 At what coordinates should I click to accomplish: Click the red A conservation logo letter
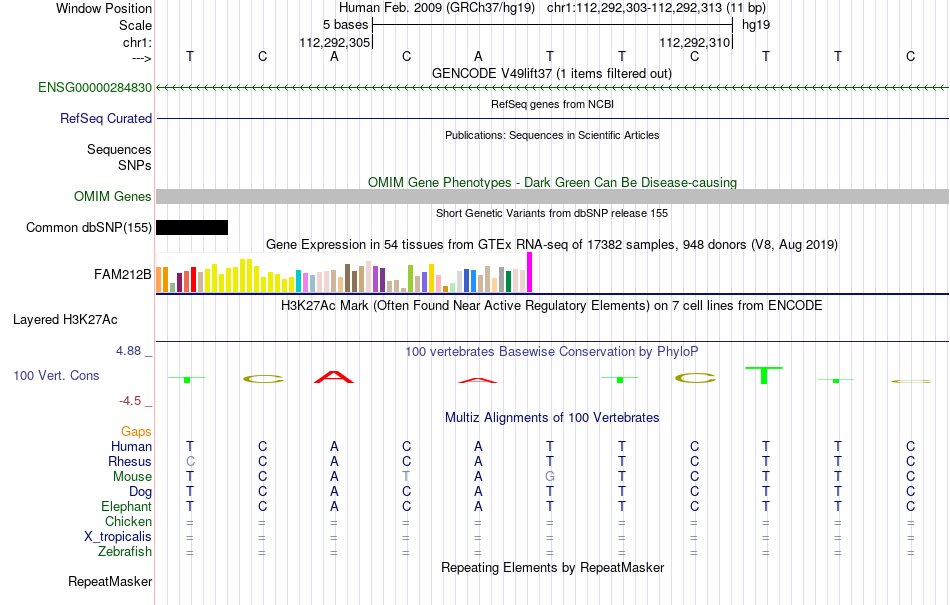point(334,377)
